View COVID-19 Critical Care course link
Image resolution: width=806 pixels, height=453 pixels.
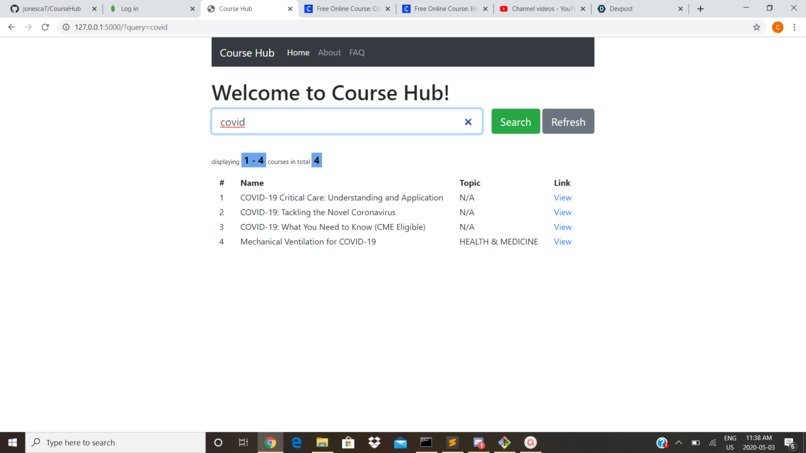562,197
